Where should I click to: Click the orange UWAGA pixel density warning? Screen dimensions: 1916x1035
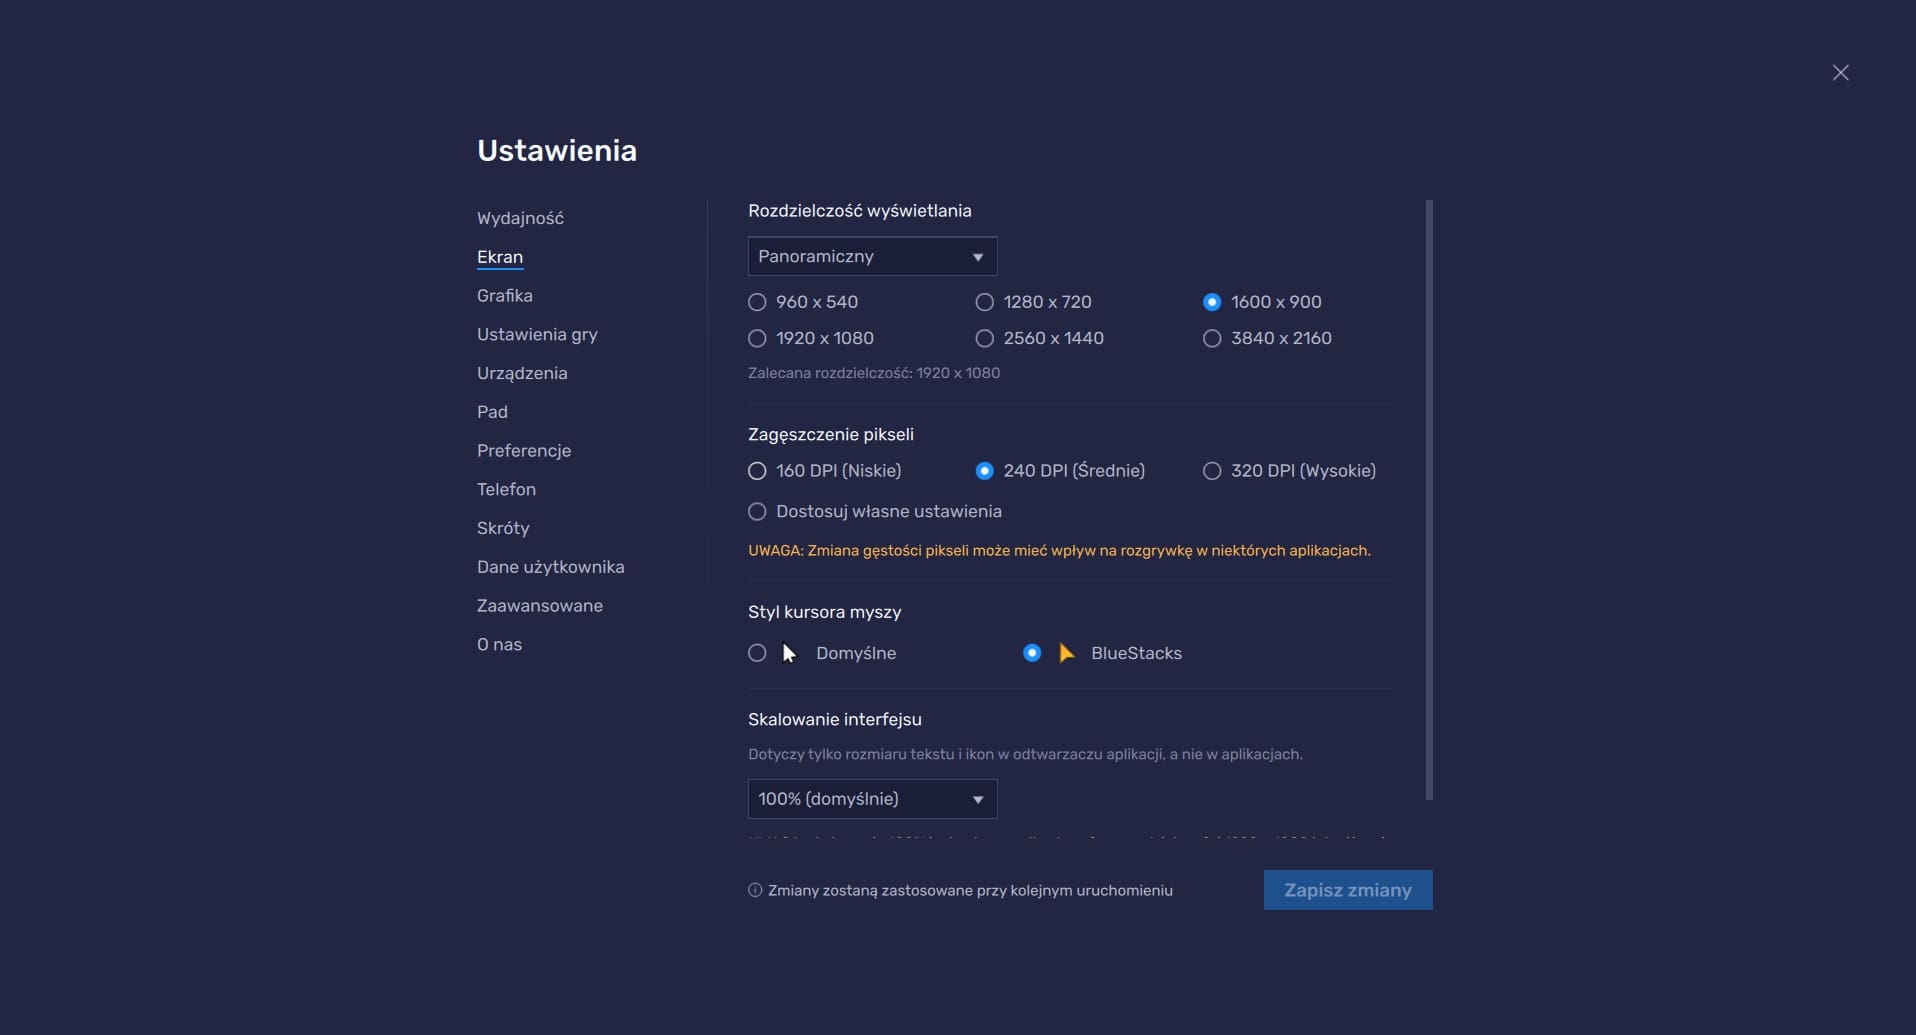coord(1059,551)
